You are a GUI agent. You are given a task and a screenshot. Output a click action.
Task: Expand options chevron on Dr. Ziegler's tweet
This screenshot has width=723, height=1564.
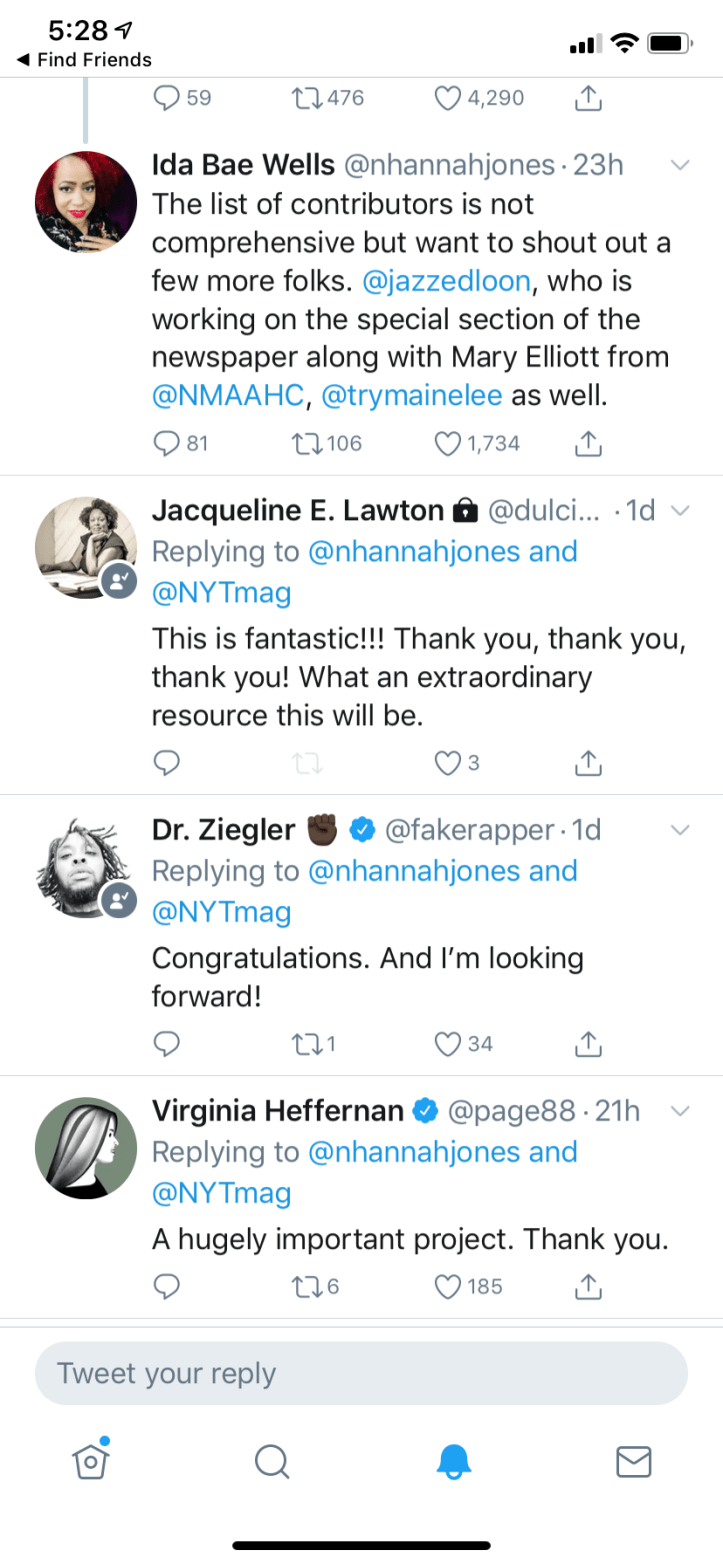click(680, 830)
